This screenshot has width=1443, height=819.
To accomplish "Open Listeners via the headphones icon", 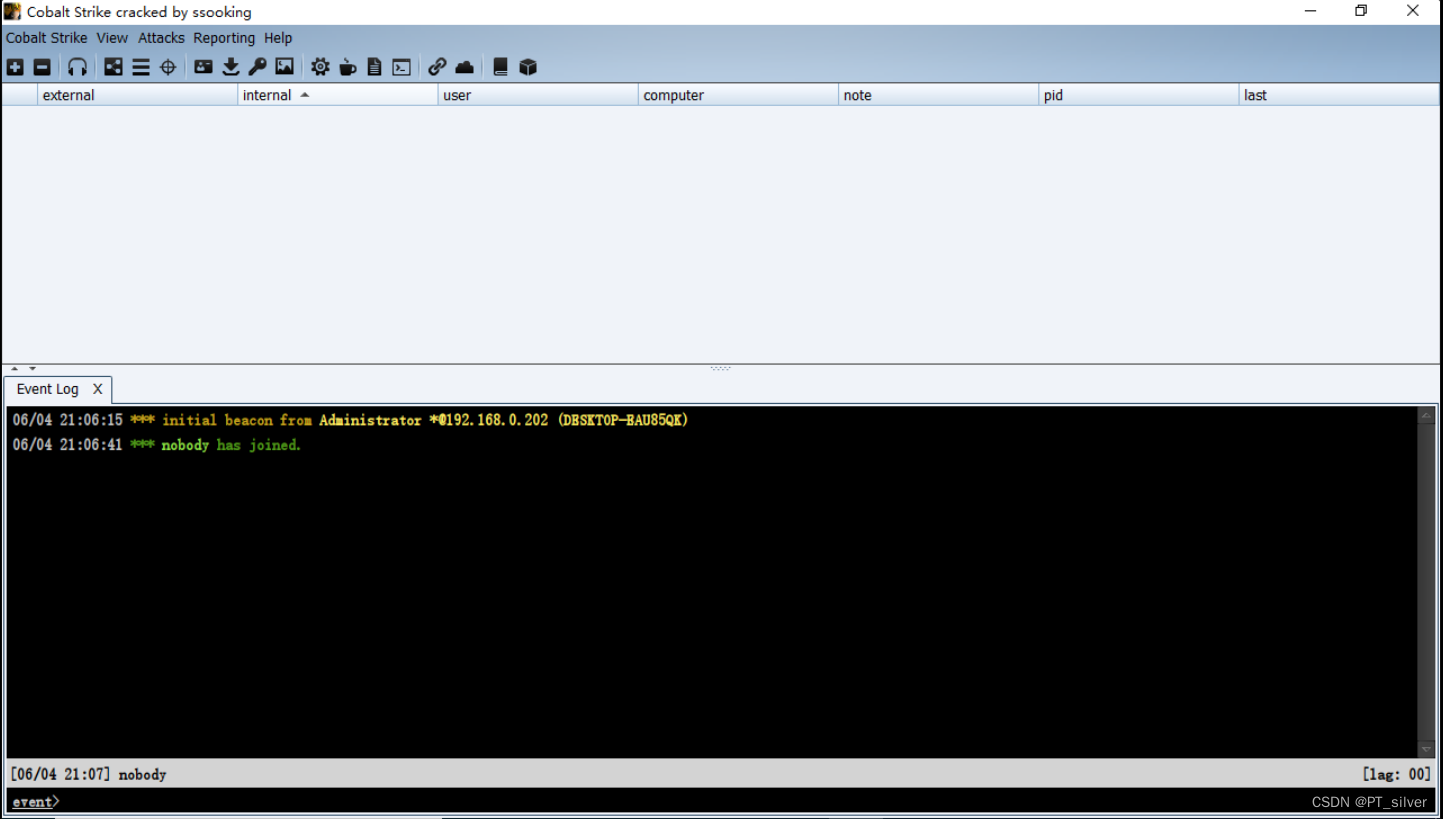I will (x=77, y=67).
